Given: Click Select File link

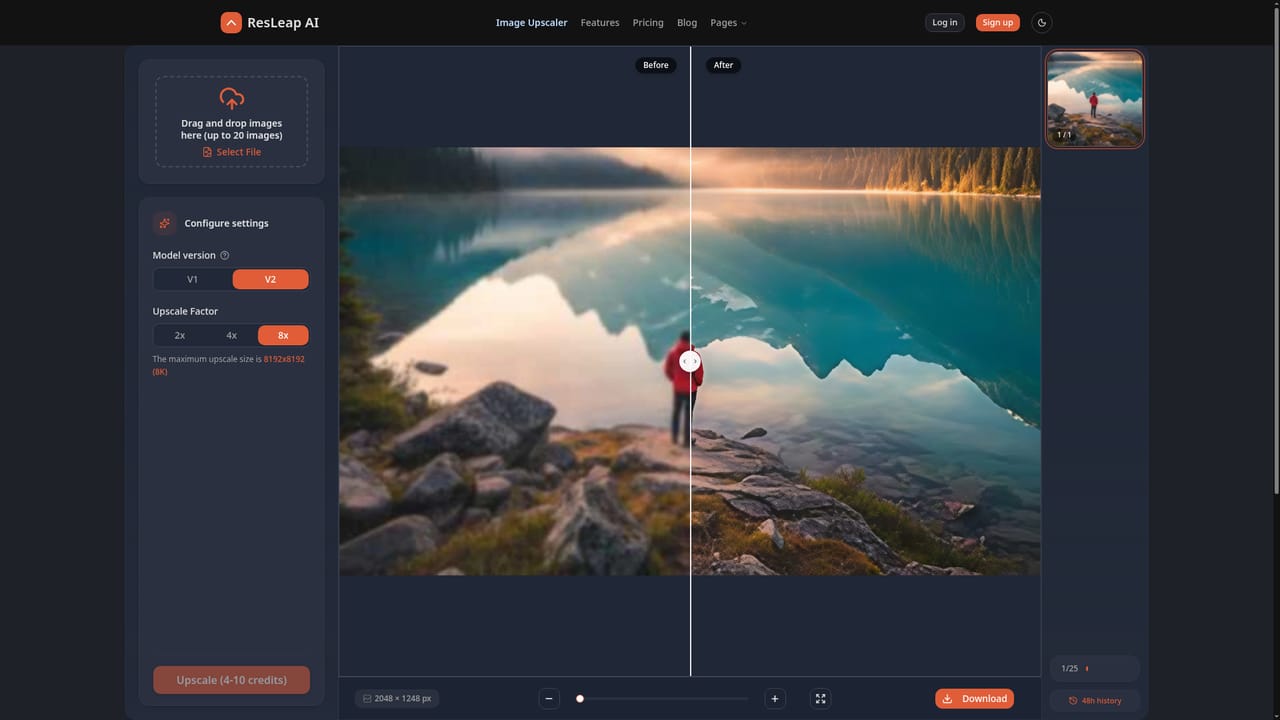Looking at the screenshot, I should (x=231, y=152).
